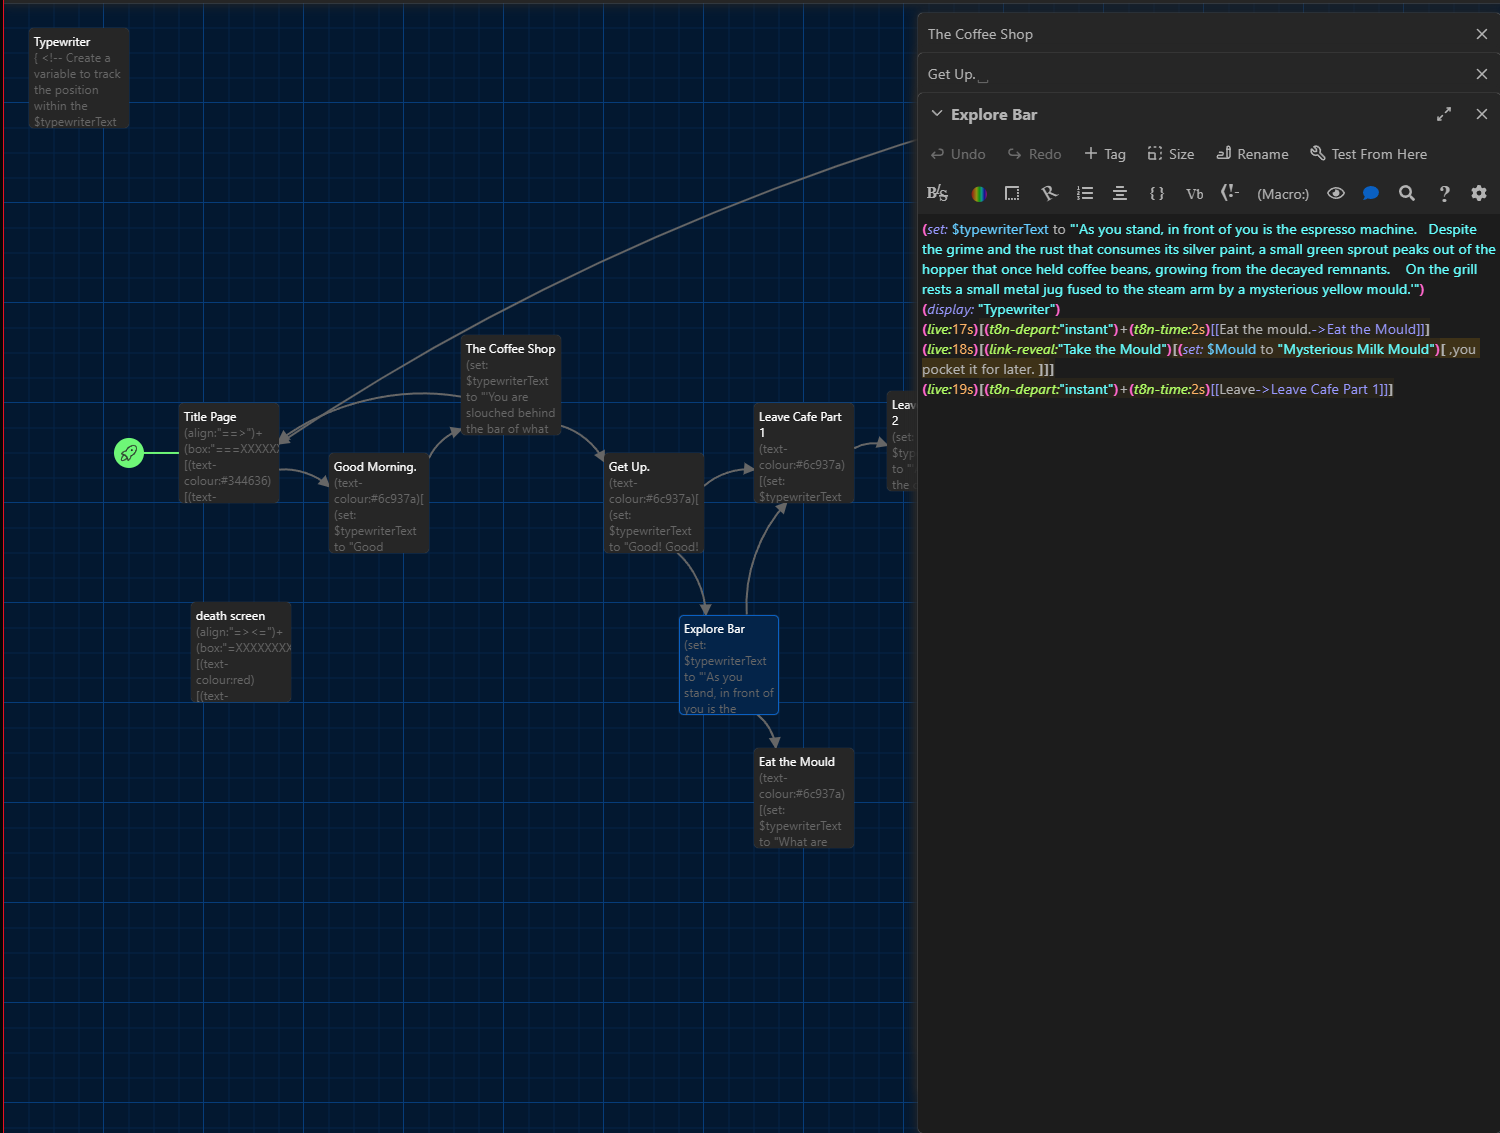The width and height of the screenshot is (1500, 1133).
Task: Click the Vb verbatim markup icon
Action: [1194, 194]
